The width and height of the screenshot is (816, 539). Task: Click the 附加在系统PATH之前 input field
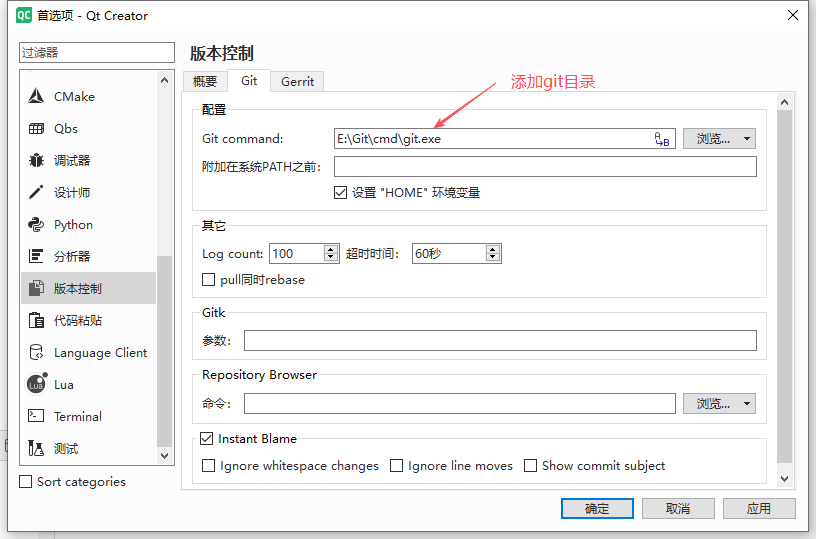point(545,166)
